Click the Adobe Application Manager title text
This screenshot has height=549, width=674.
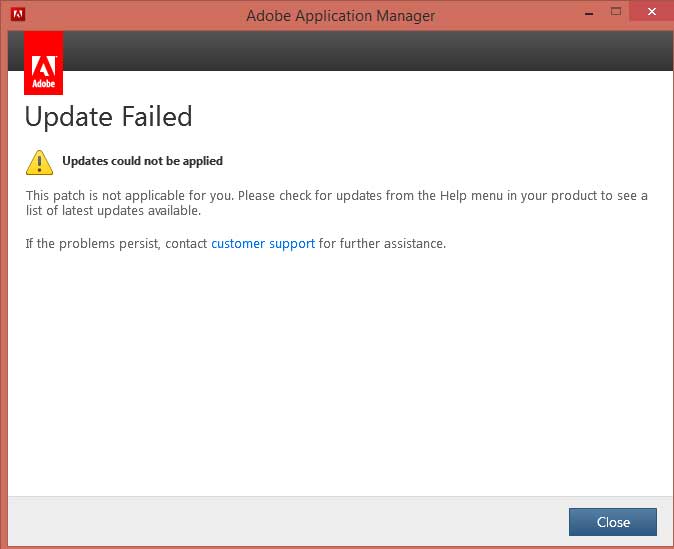(340, 16)
